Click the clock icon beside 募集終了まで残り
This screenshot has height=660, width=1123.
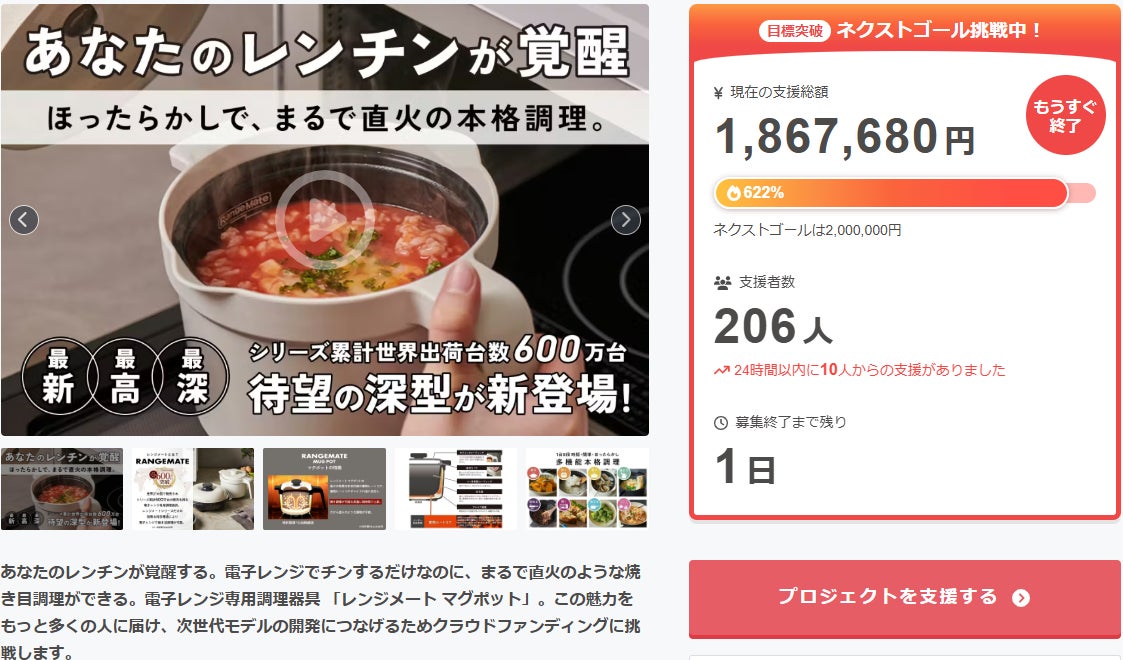point(721,423)
